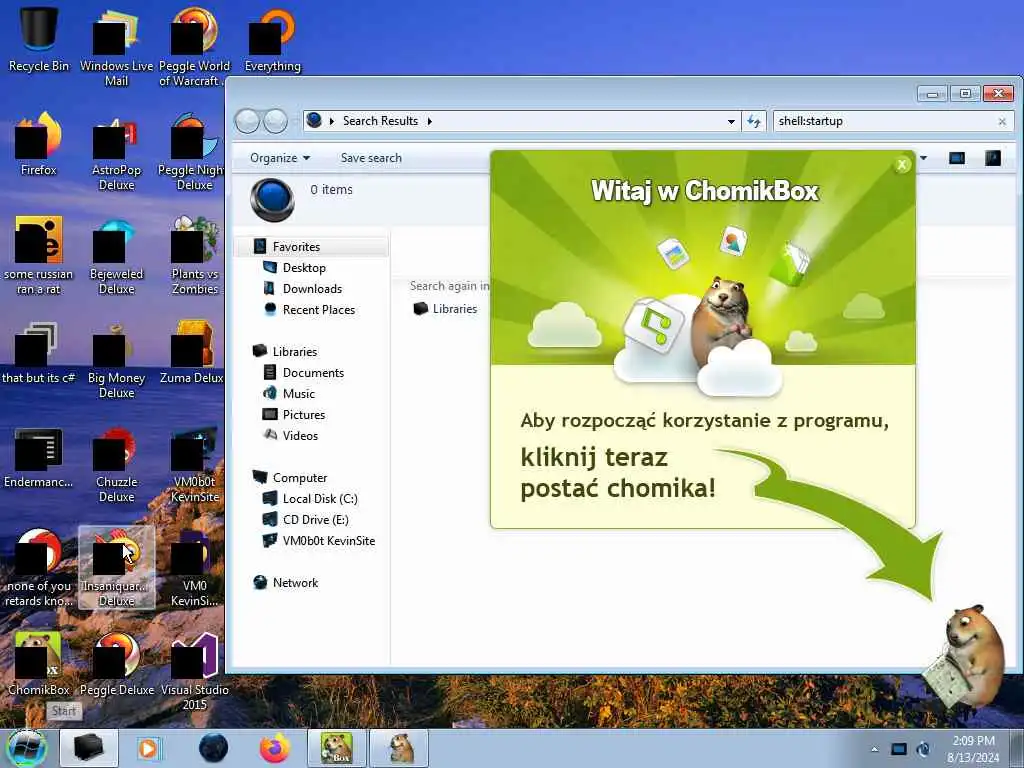Close the ChomikBox welcome popup
The image size is (1024, 768).
[902, 165]
